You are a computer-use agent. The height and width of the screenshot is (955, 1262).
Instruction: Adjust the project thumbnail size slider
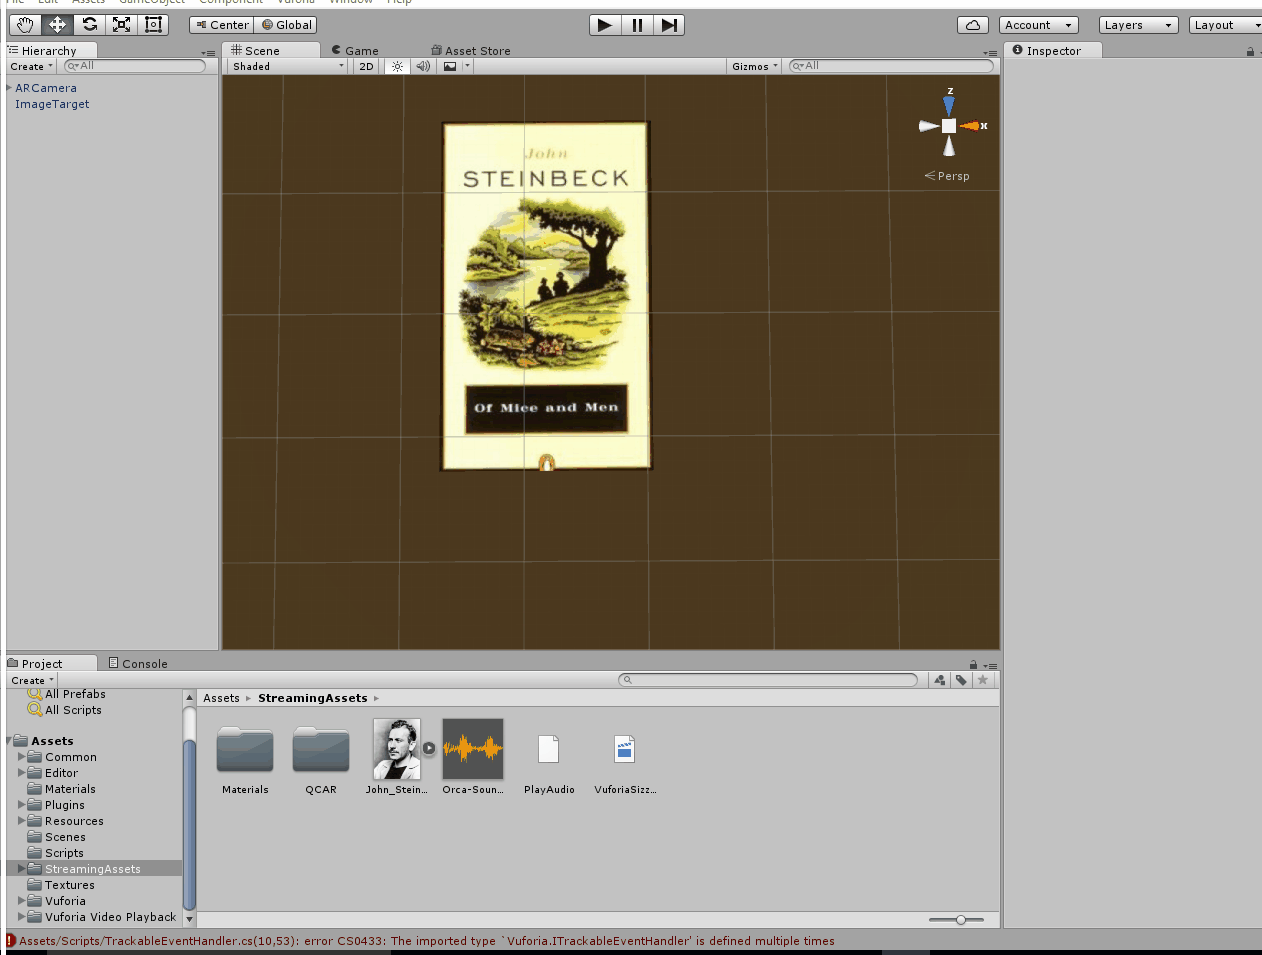[x=960, y=918]
